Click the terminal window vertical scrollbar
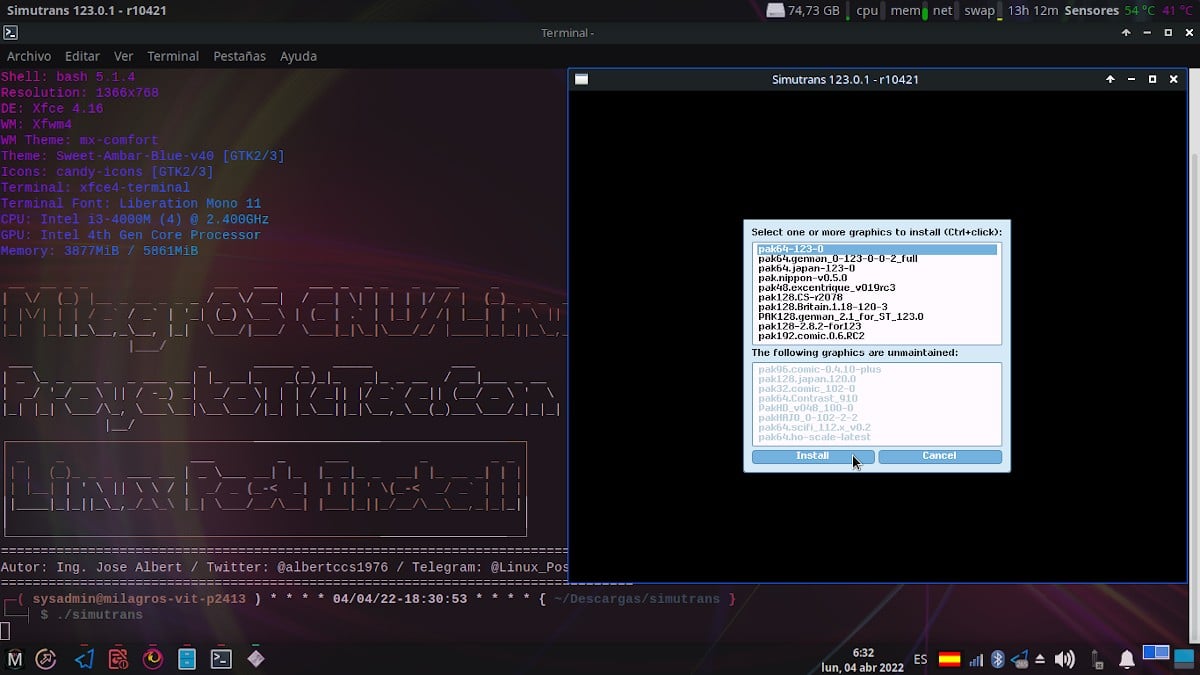The height and width of the screenshot is (675, 1200). (1194, 300)
